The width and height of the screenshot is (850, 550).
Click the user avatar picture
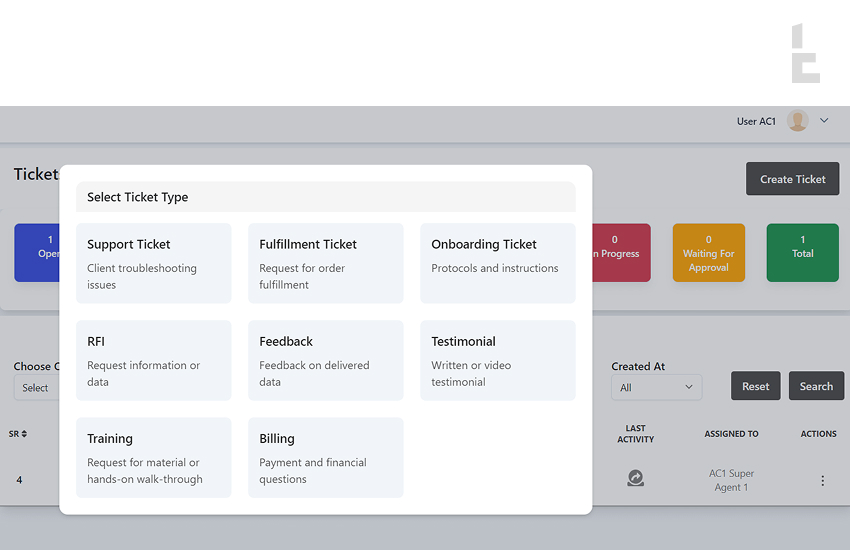[797, 121]
